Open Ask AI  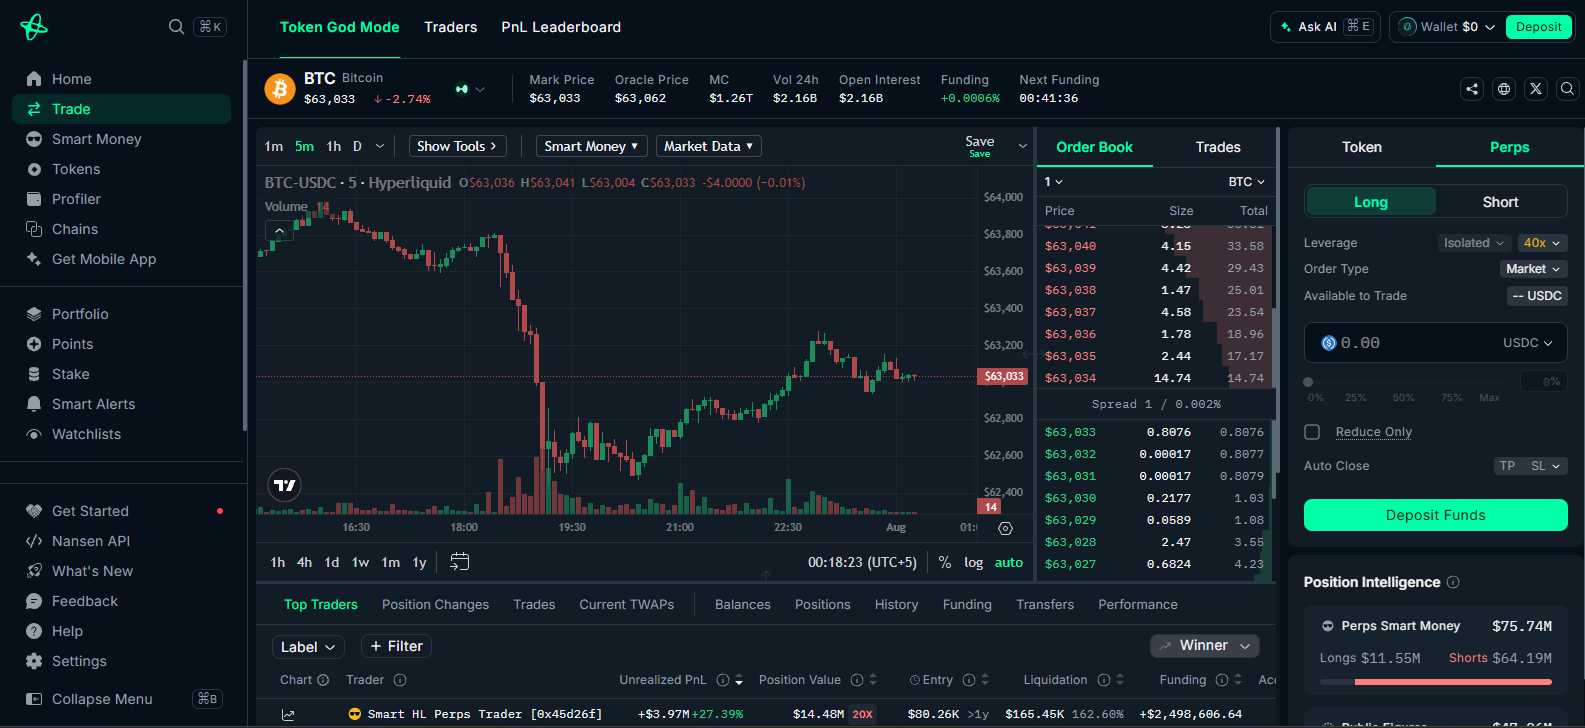click(x=1325, y=27)
